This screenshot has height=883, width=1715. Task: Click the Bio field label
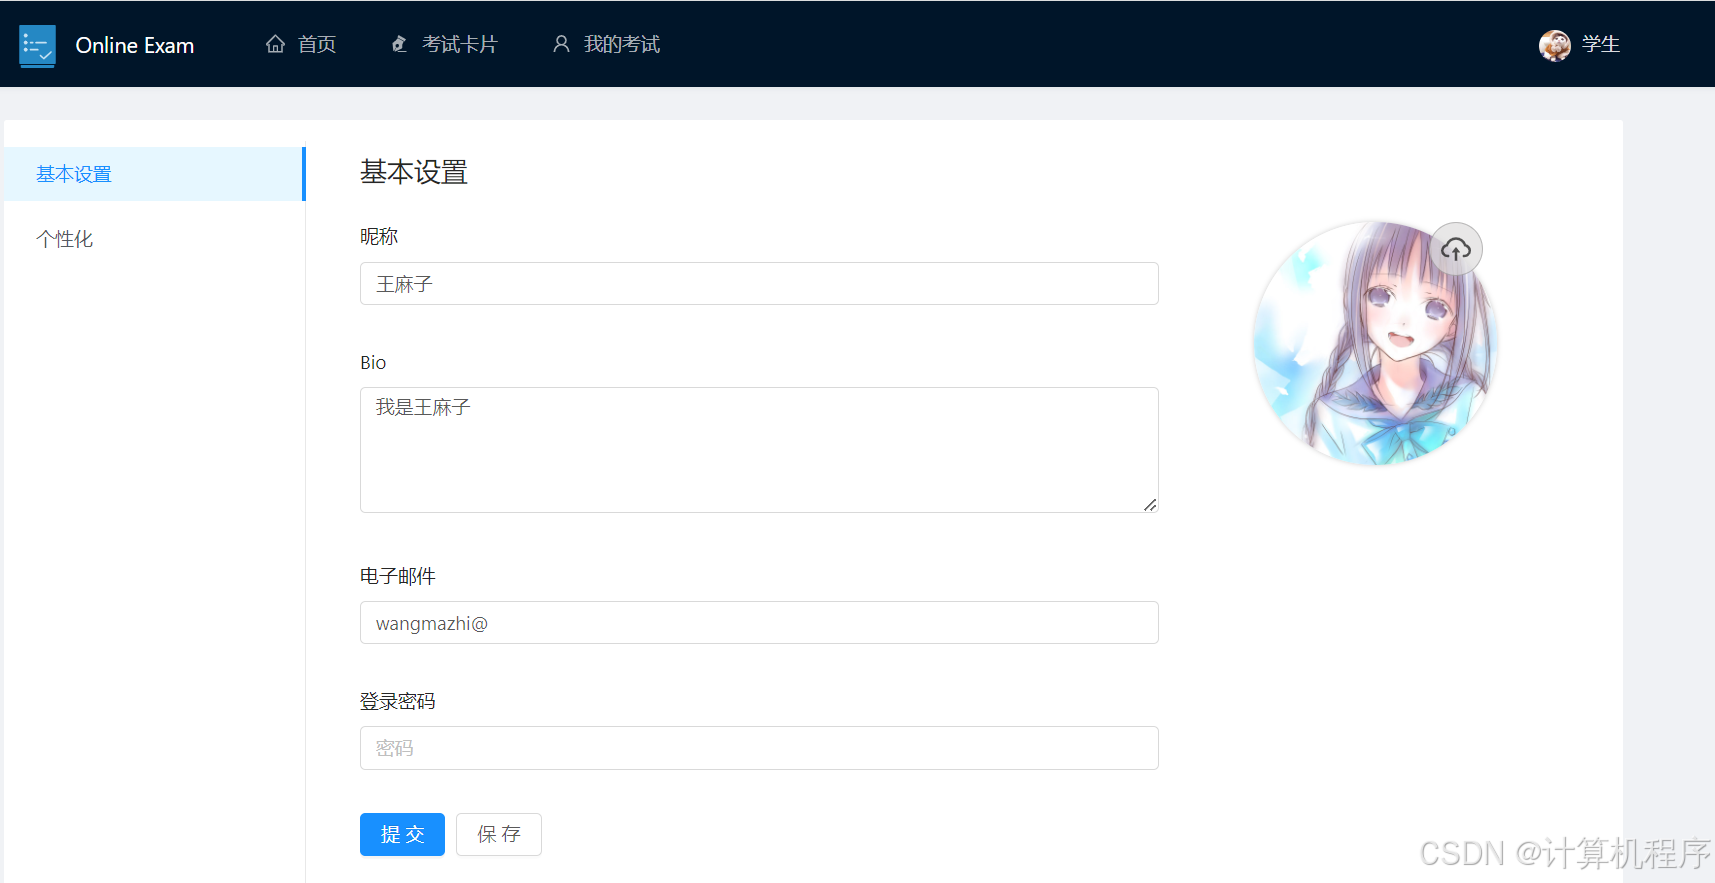(373, 362)
